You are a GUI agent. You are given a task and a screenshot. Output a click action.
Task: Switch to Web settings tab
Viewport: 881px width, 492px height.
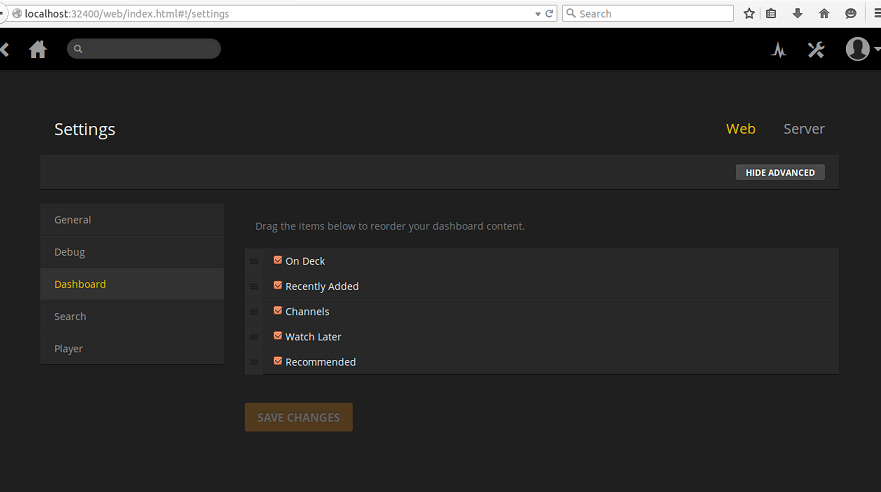[x=741, y=129]
